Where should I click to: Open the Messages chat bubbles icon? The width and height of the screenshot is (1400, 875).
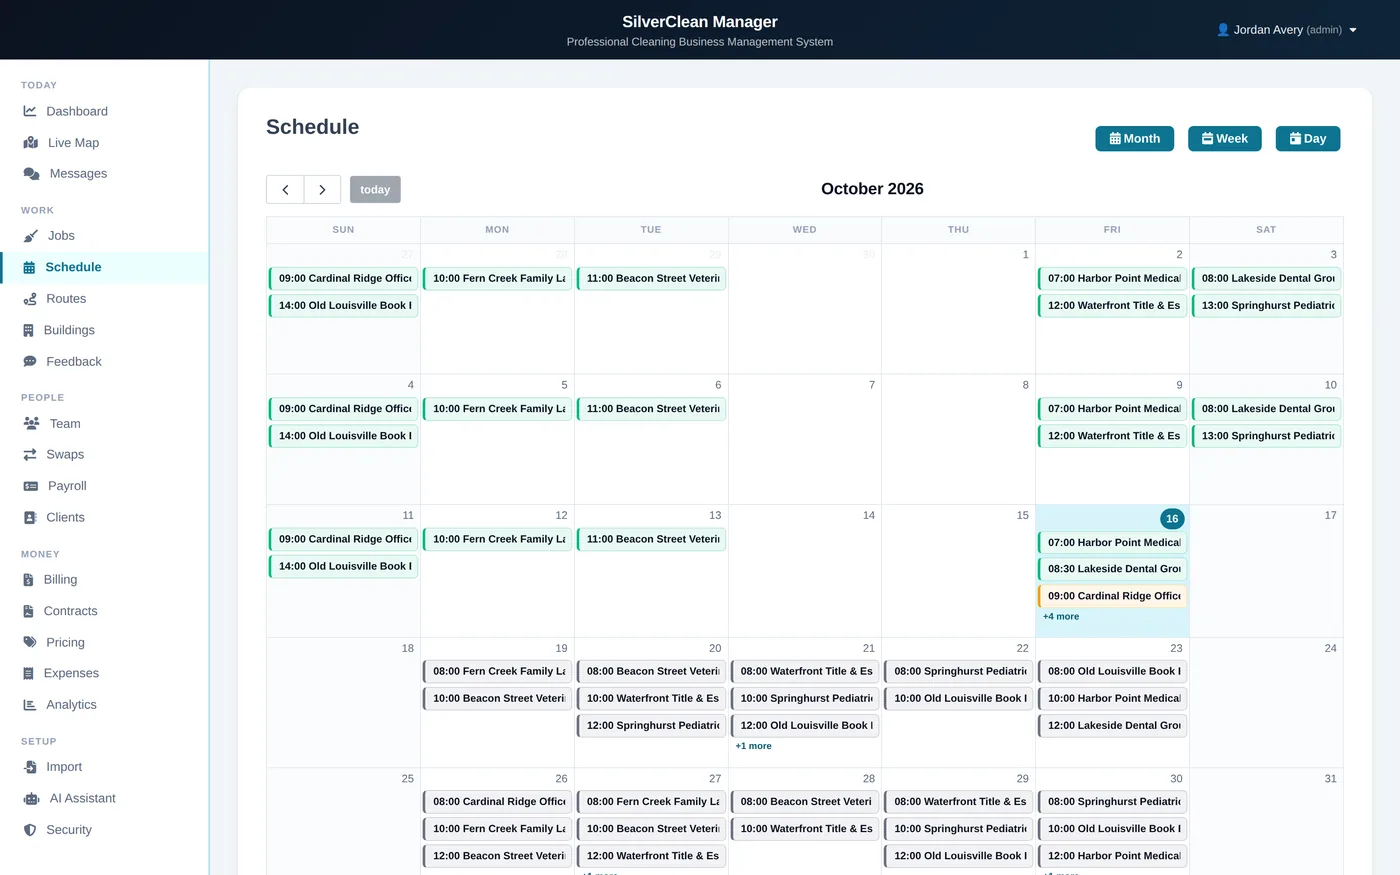pyautogui.click(x=32, y=174)
